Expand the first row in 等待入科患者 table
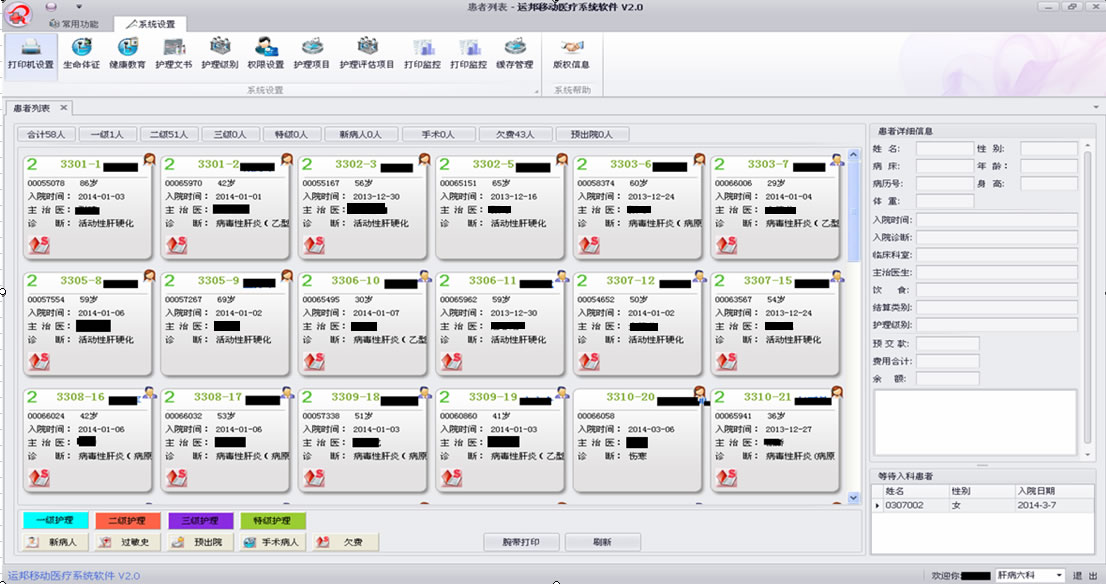 (877, 506)
